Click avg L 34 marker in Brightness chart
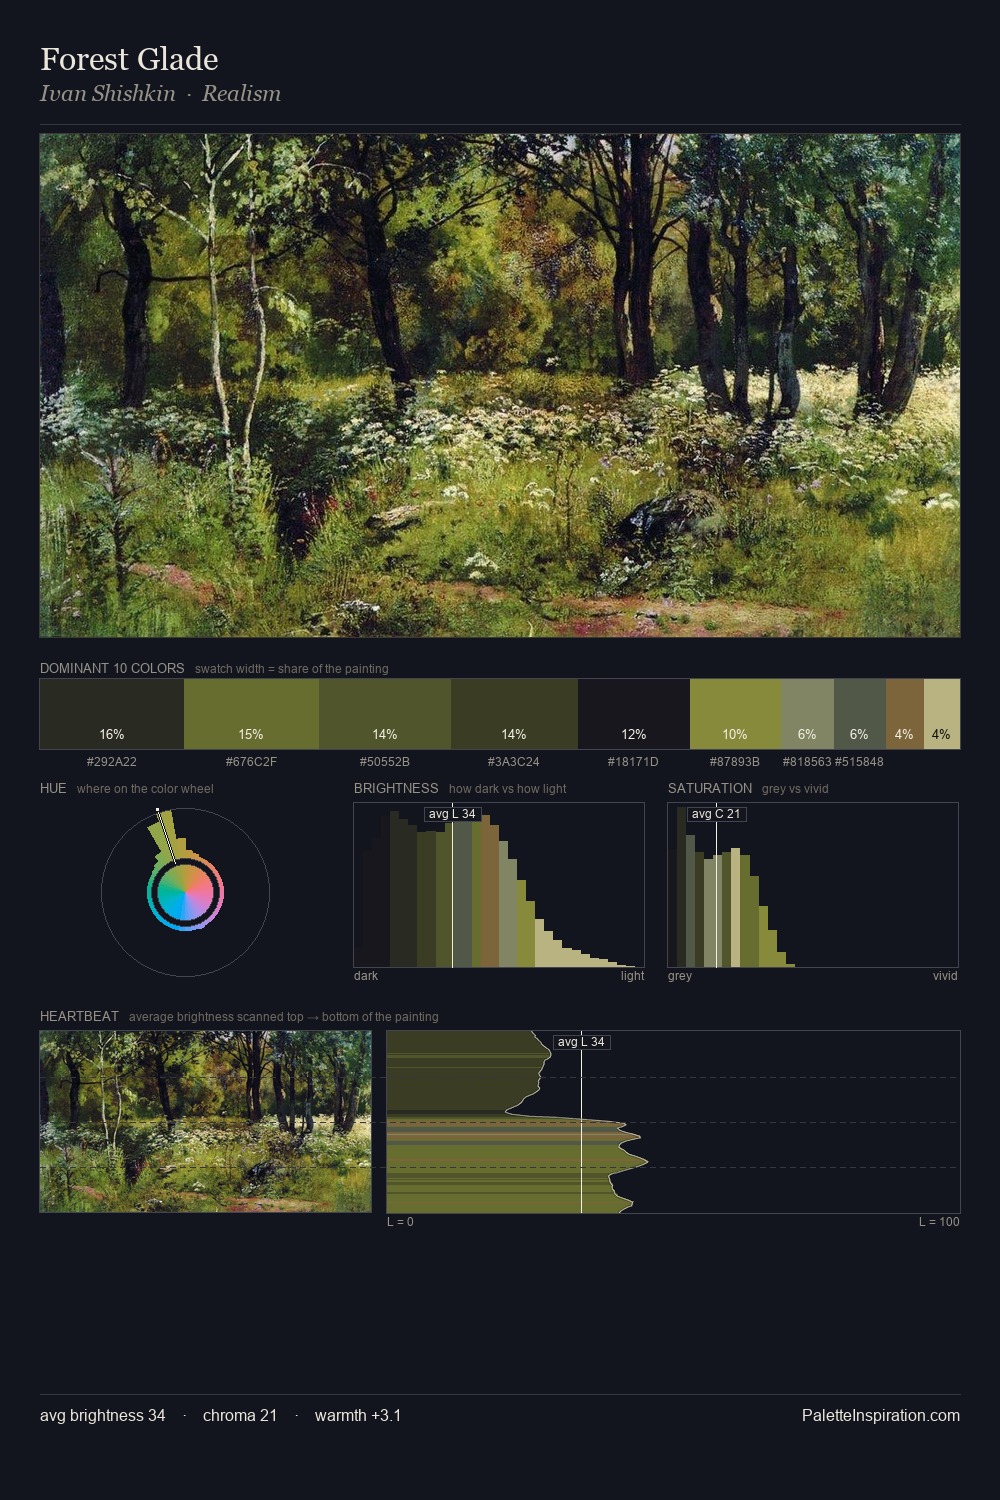 (x=452, y=814)
